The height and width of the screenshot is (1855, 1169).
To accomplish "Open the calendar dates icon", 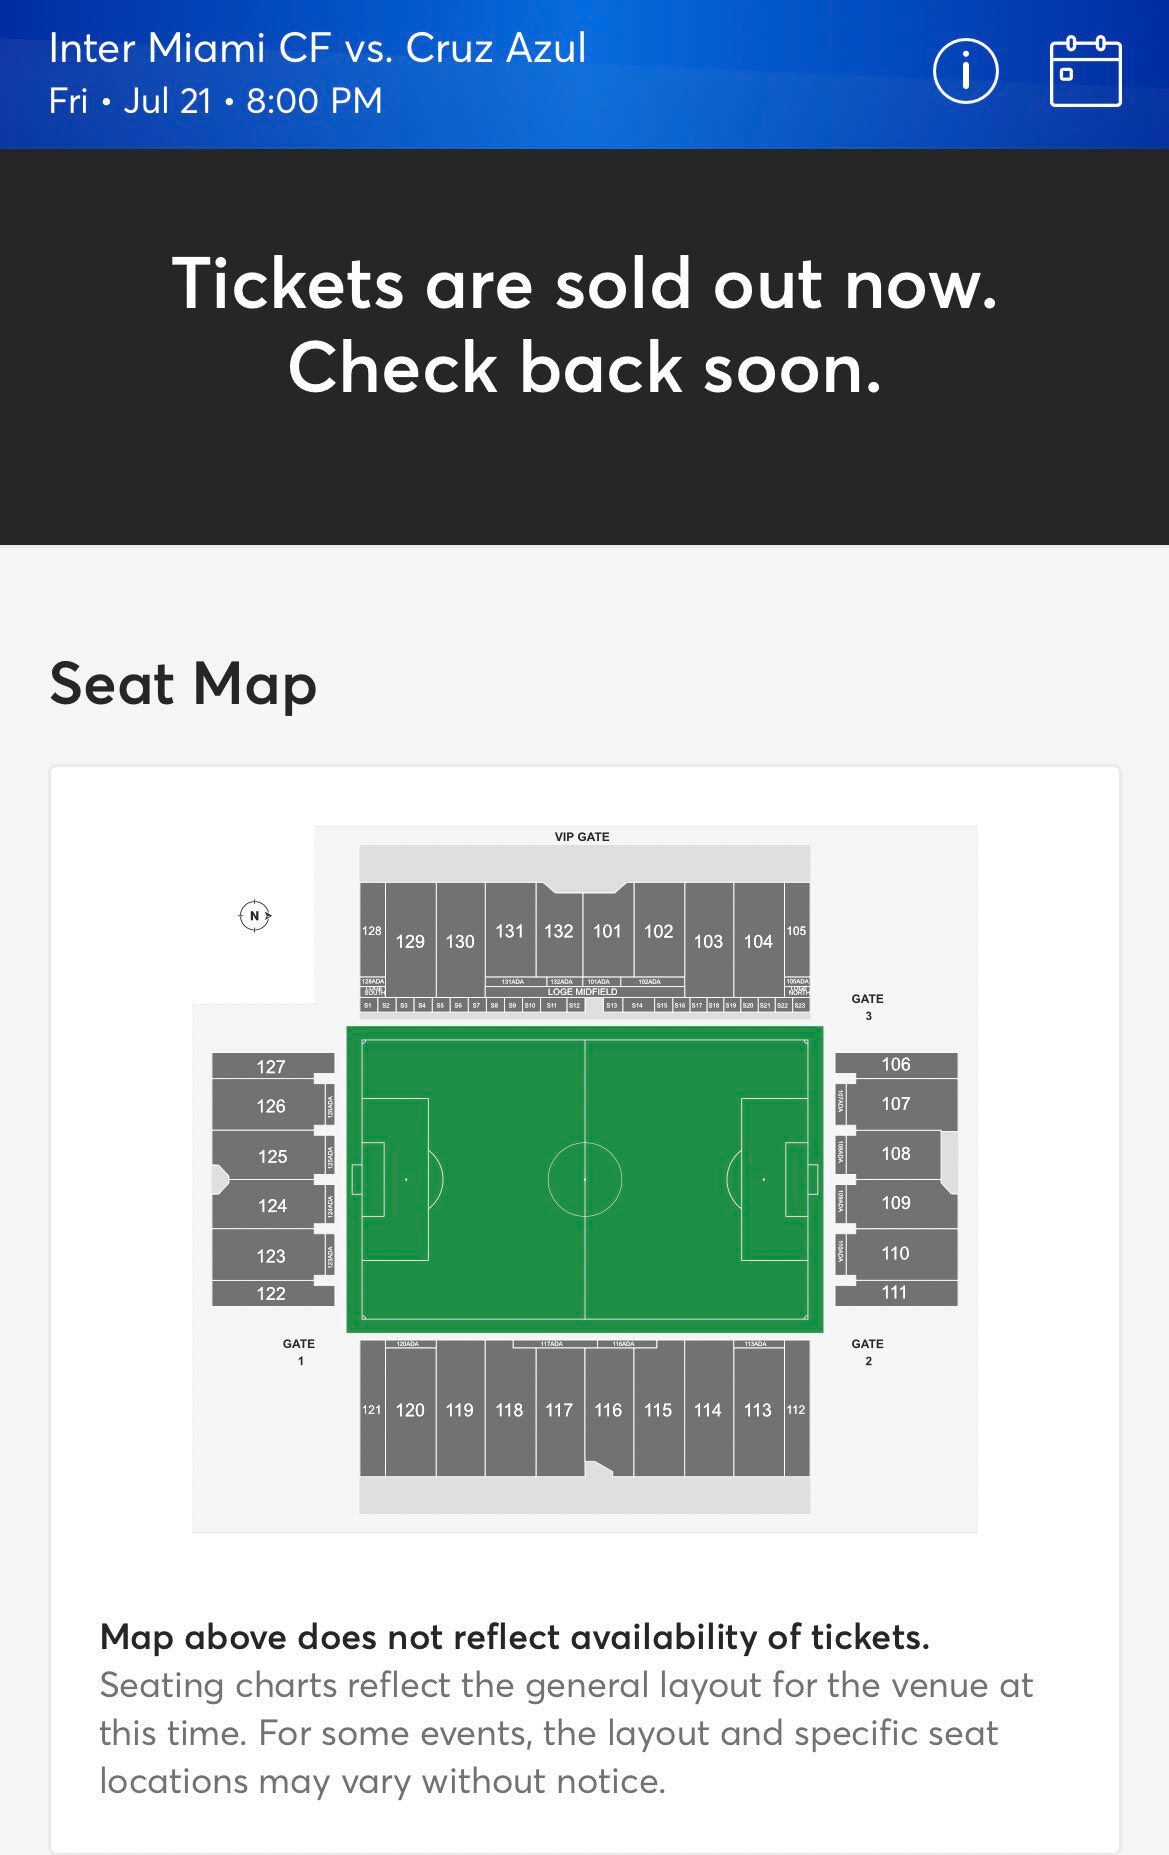I will point(1085,71).
